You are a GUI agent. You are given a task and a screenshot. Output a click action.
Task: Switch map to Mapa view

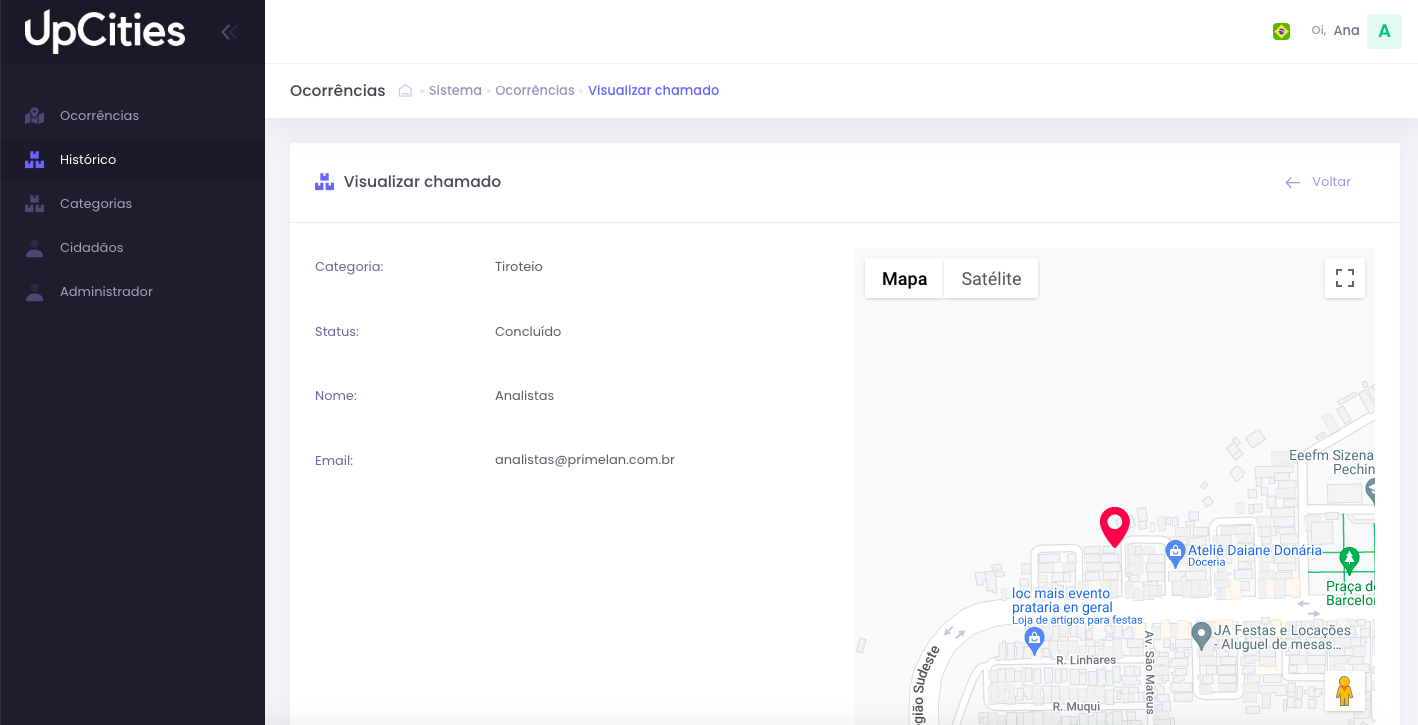904,279
